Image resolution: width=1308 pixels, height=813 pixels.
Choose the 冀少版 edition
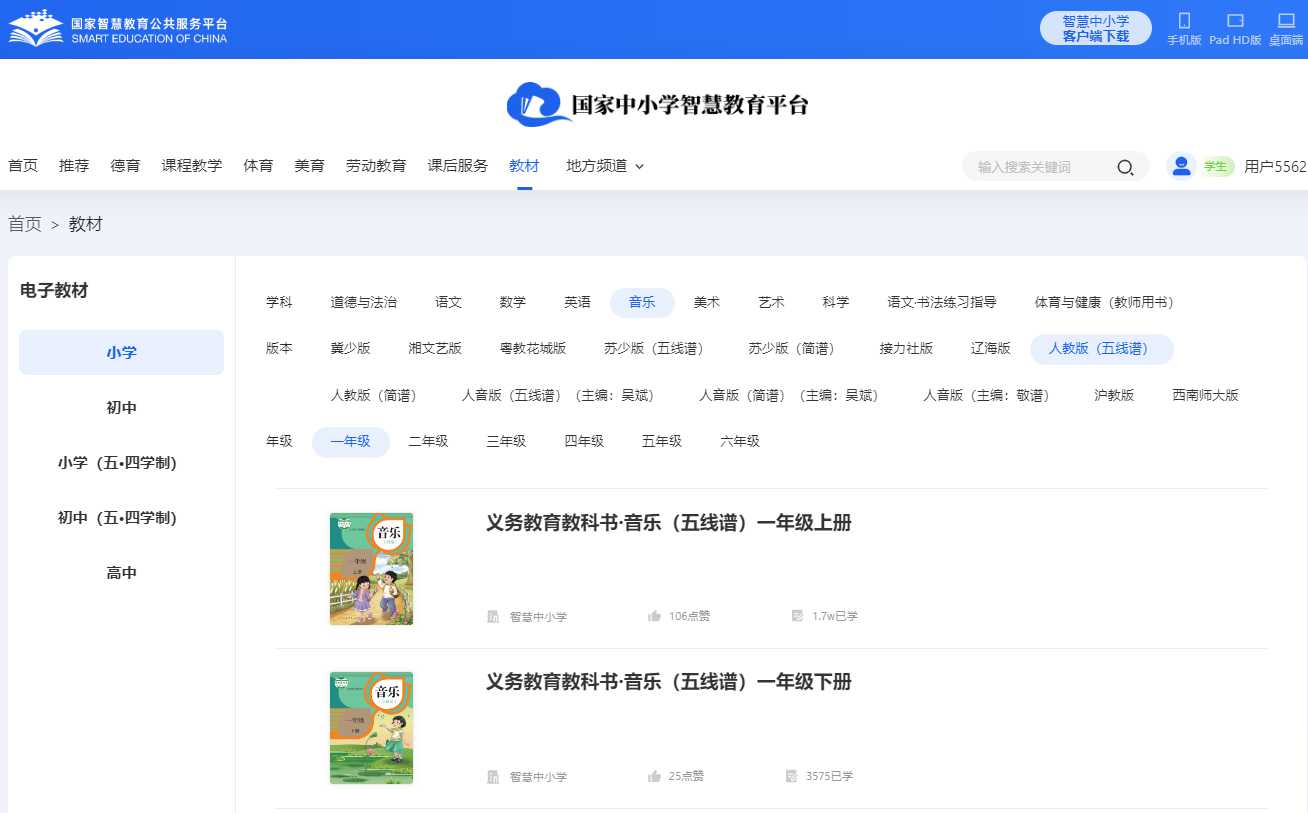click(350, 349)
